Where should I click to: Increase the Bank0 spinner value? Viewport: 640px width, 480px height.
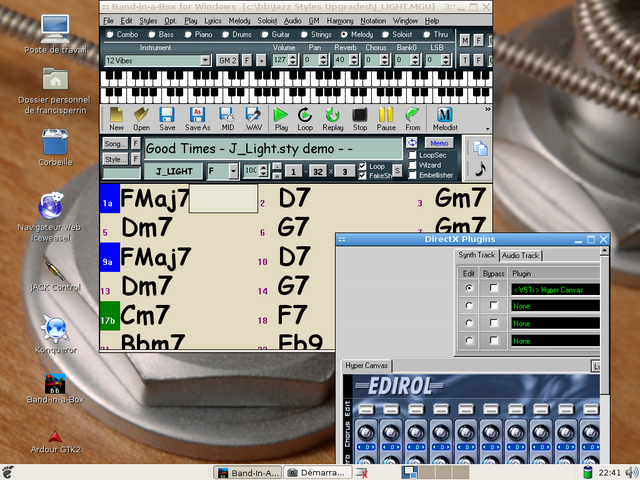coord(415,58)
